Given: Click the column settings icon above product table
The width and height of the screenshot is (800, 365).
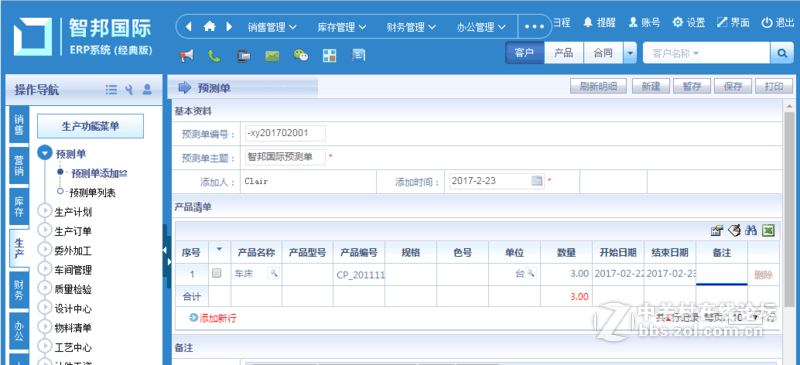Looking at the screenshot, I should pyautogui.click(x=717, y=231).
